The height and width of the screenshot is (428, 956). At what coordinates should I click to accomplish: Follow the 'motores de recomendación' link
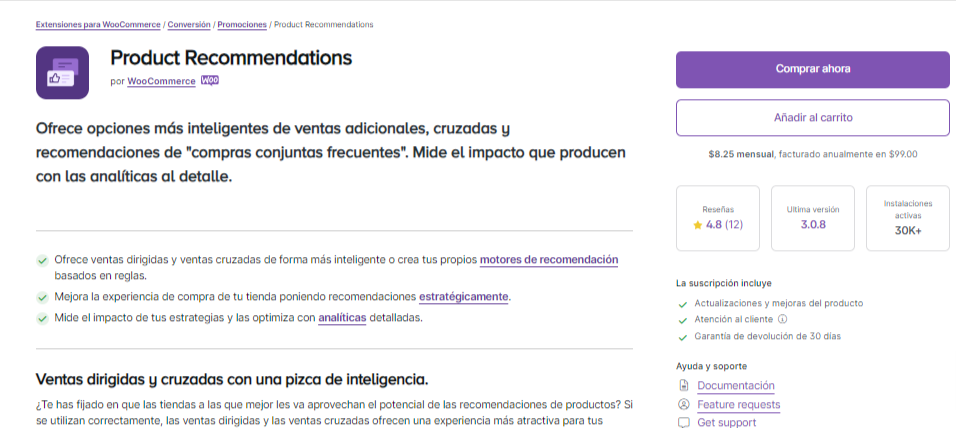click(549, 260)
